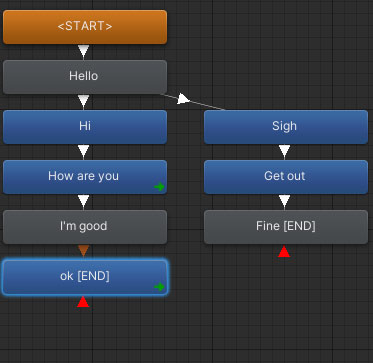This screenshot has height=363, width=373.
Task: Click link arrow from START to Hello
Action: (83, 51)
